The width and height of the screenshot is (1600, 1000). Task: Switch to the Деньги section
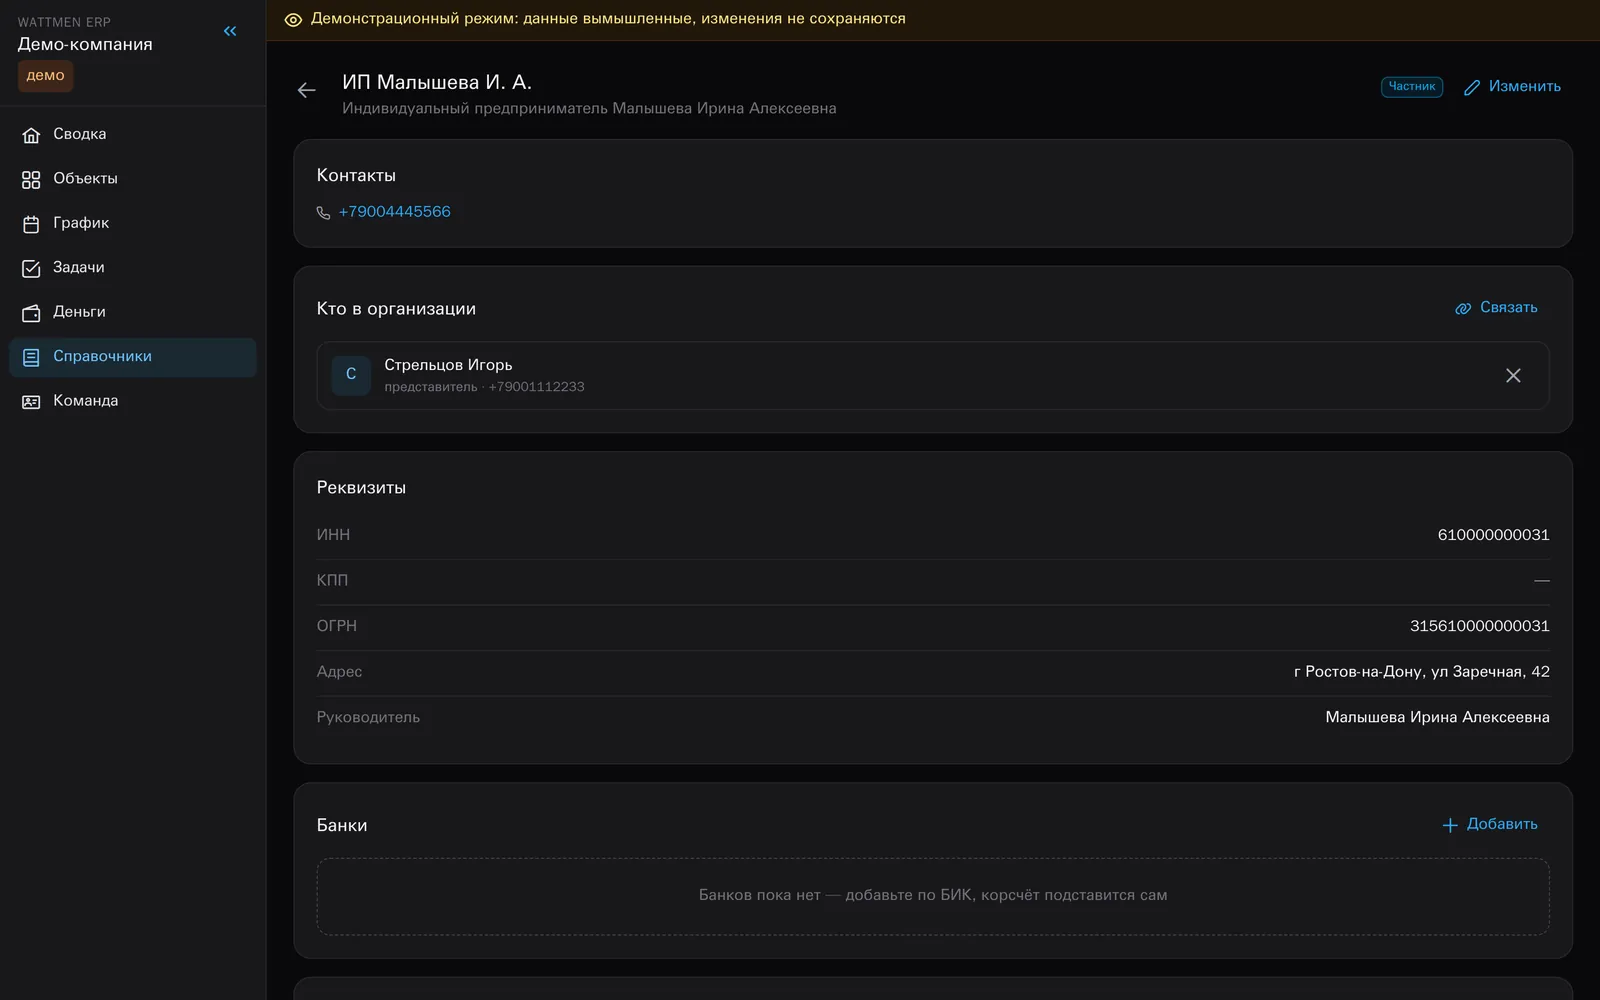pyautogui.click(x=133, y=312)
